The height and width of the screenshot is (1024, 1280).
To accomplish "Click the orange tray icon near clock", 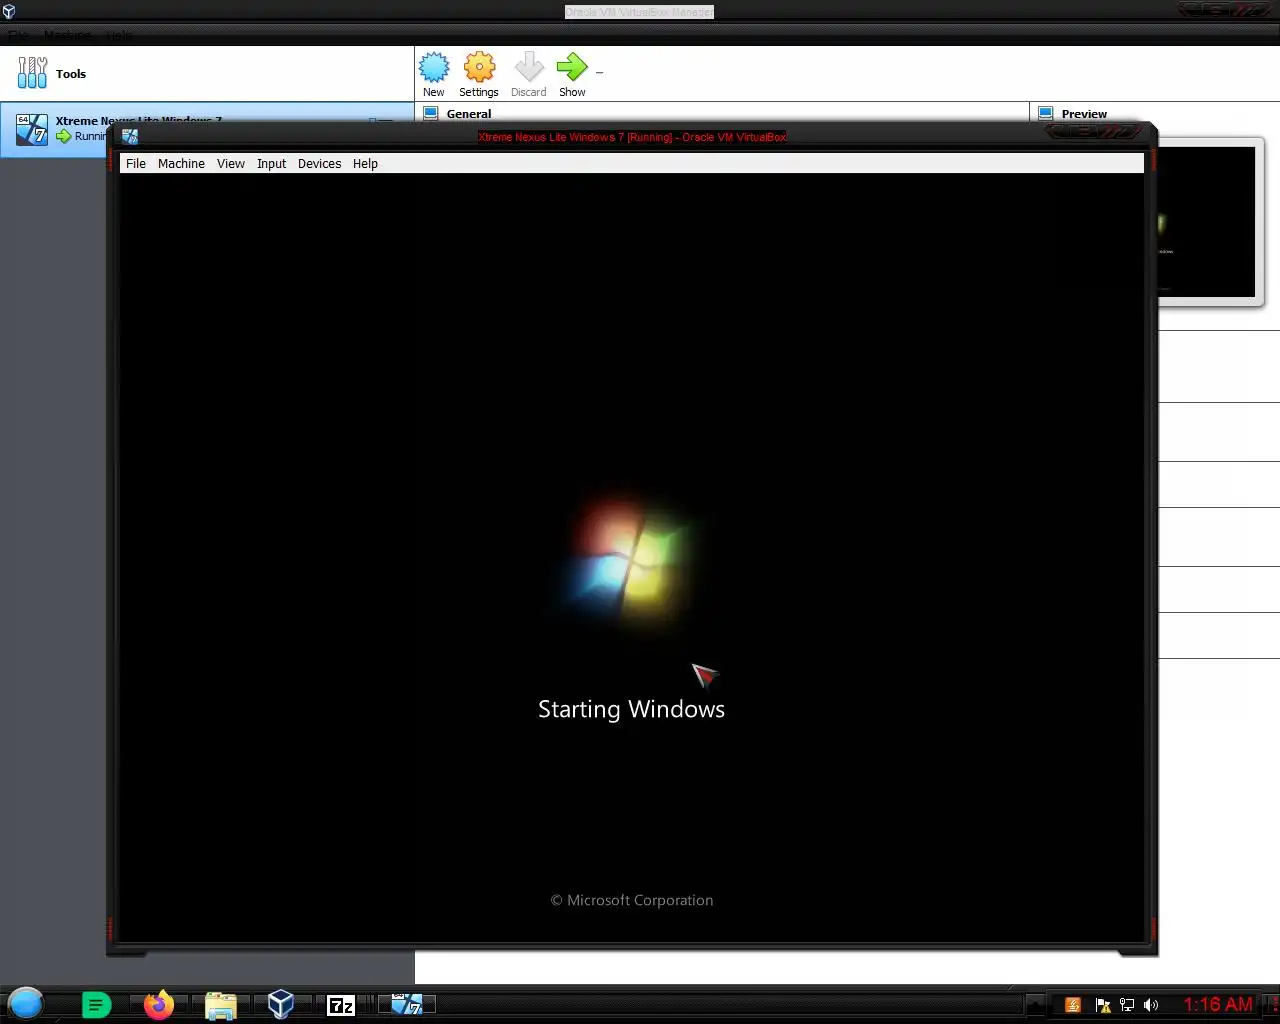I will tap(1073, 1005).
